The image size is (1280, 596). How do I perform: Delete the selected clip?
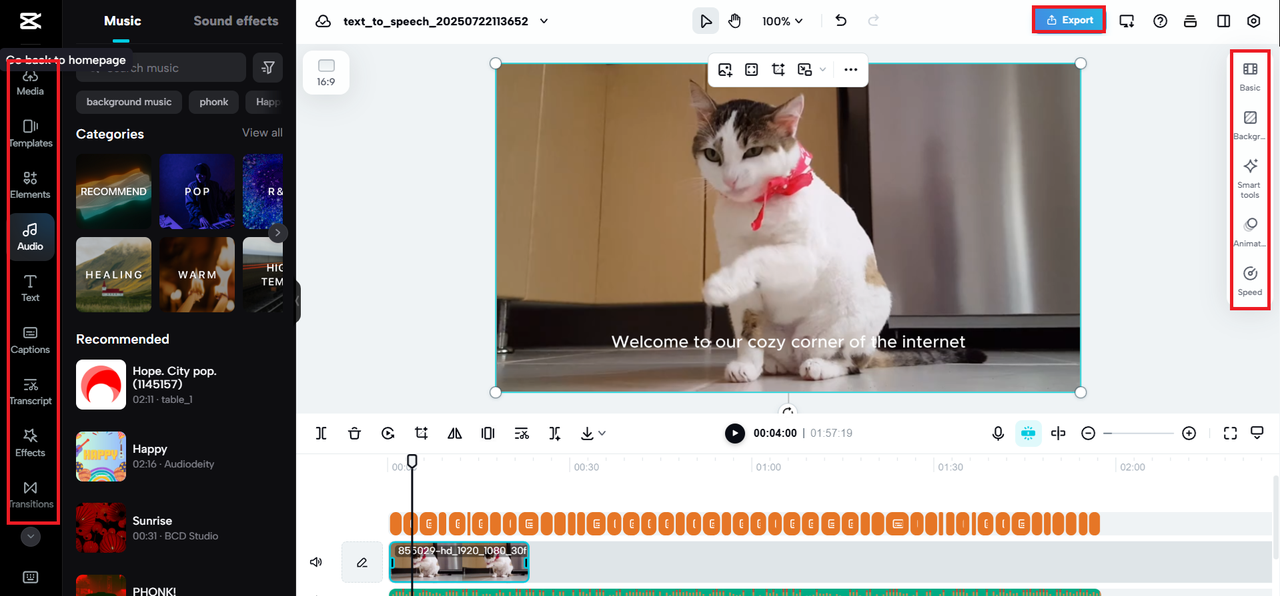coord(354,433)
